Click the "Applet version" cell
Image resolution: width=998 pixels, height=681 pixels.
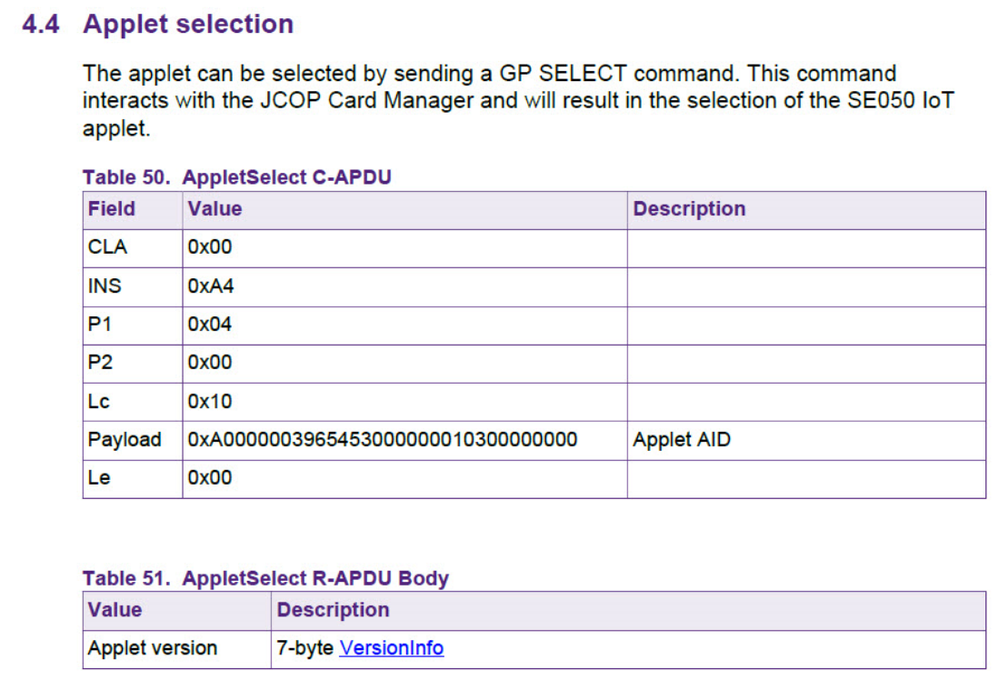(152, 648)
